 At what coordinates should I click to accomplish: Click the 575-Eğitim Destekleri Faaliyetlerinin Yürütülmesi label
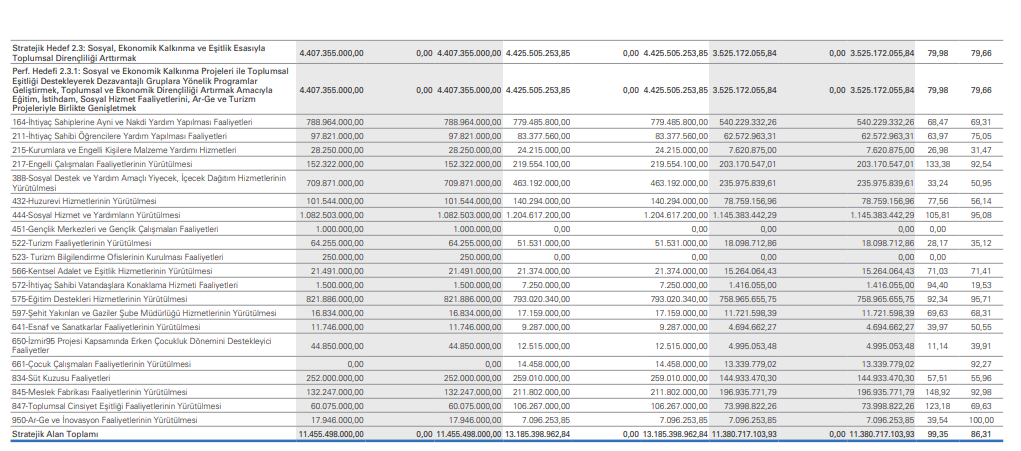(102, 298)
